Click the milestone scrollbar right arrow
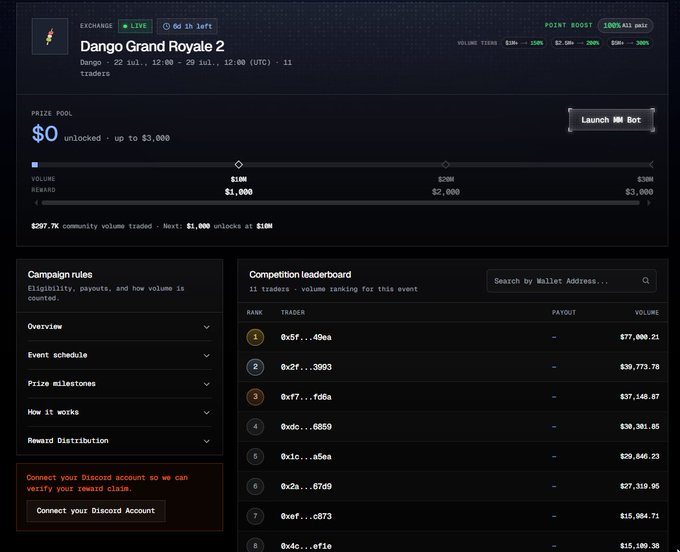680x552 pixels. [x=649, y=203]
